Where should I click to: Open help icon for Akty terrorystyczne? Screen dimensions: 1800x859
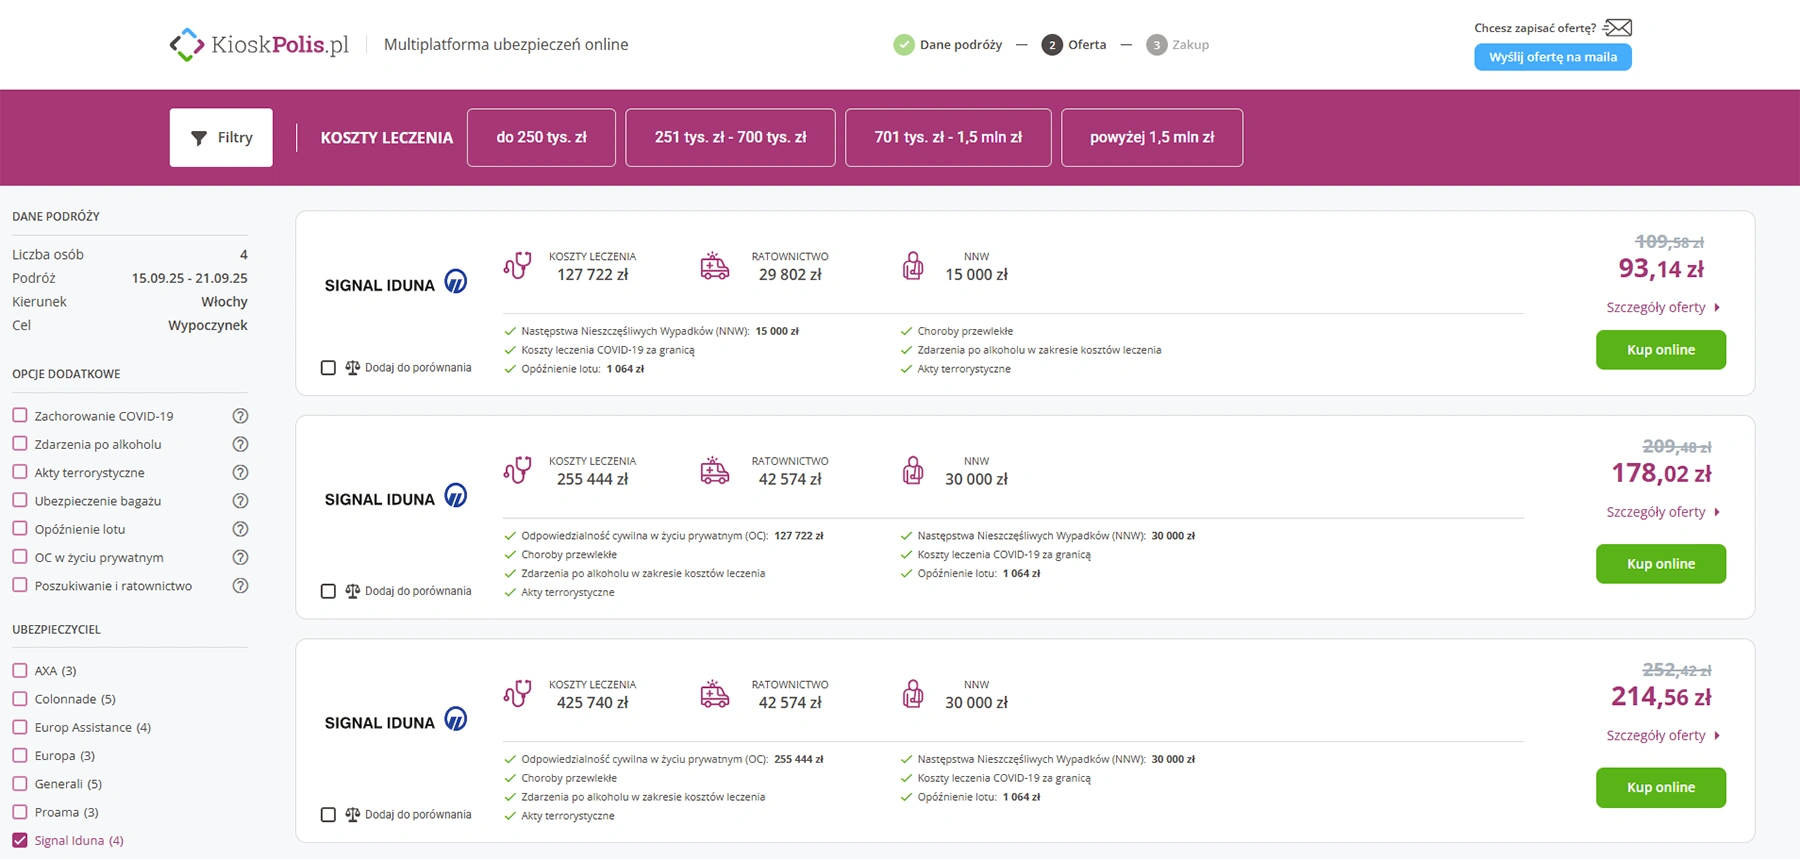pyautogui.click(x=240, y=473)
